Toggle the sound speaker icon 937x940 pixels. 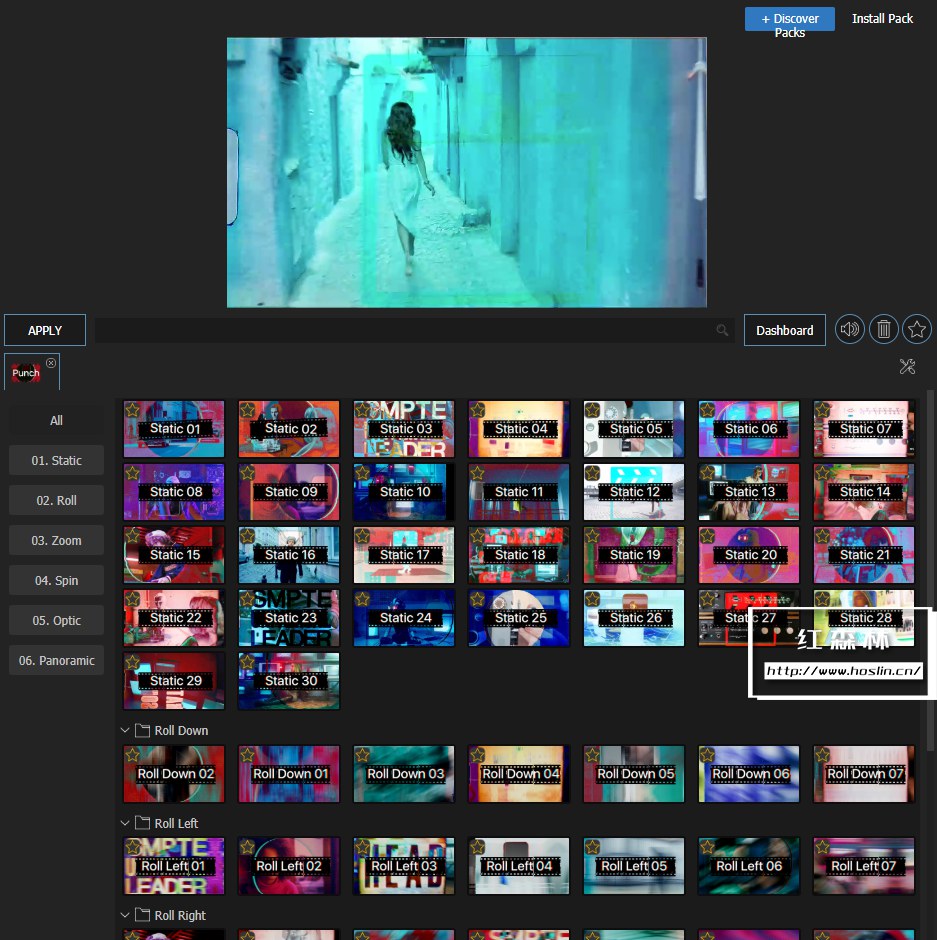tap(849, 329)
